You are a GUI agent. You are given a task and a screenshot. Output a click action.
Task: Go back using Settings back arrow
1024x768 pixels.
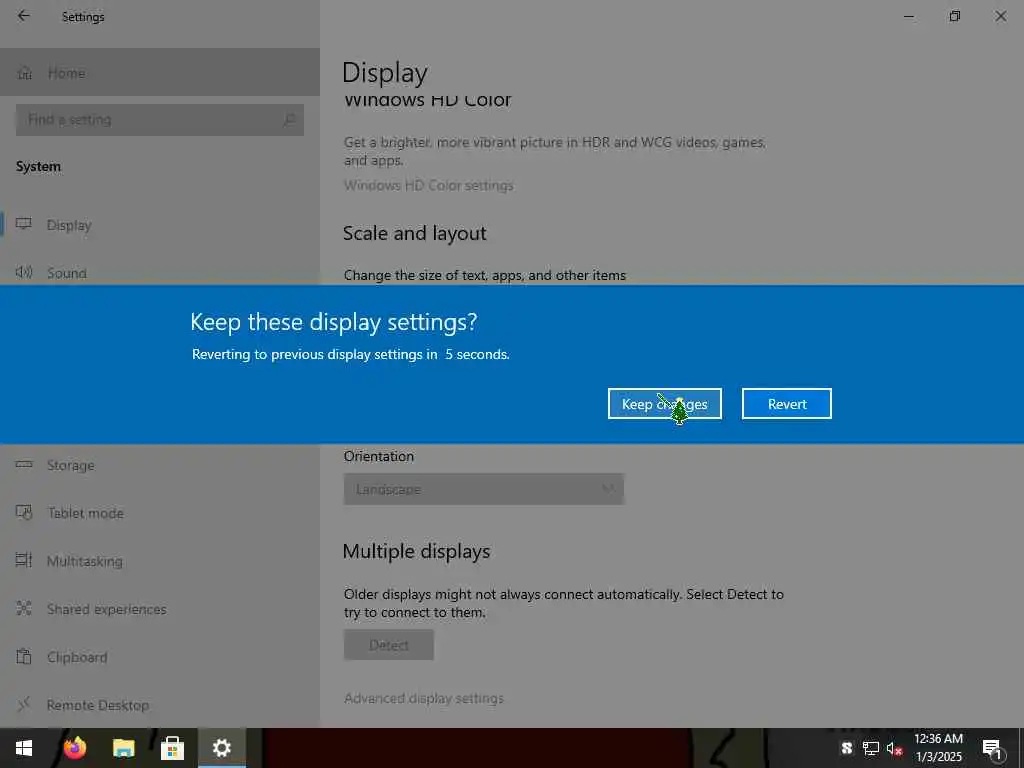click(24, 16)
